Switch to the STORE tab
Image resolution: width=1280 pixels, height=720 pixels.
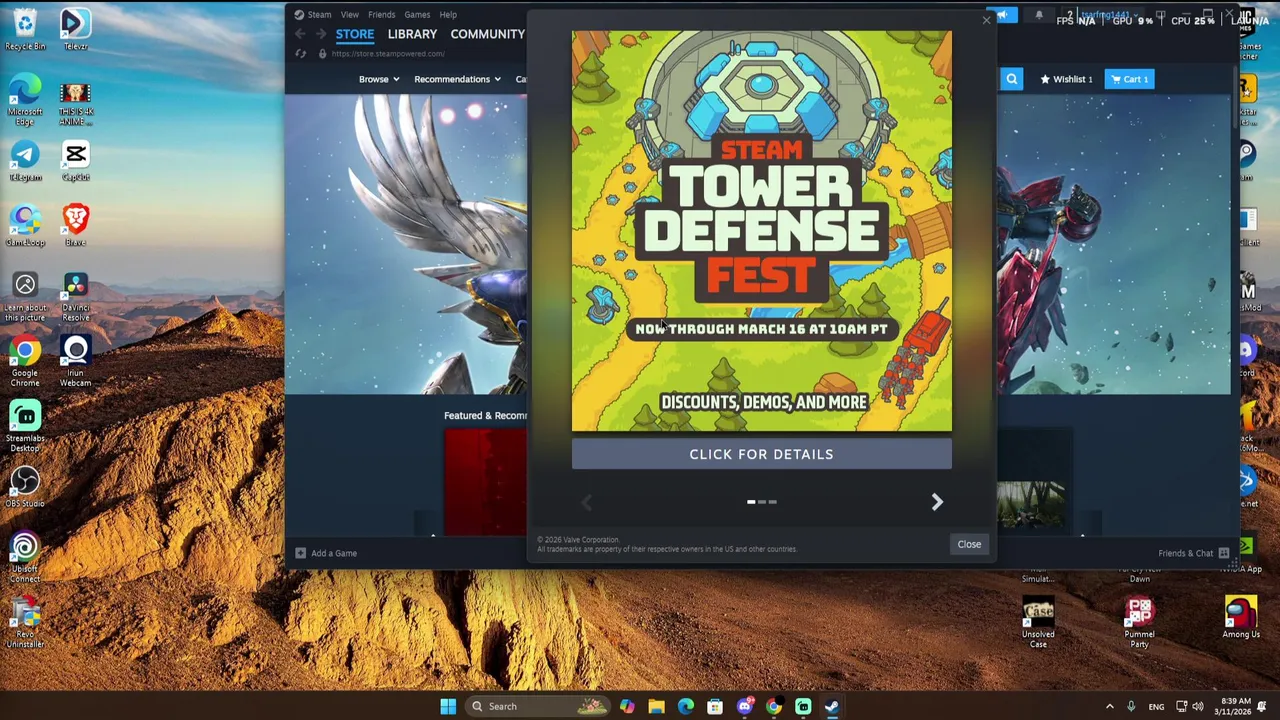click(x=355, y=34)
